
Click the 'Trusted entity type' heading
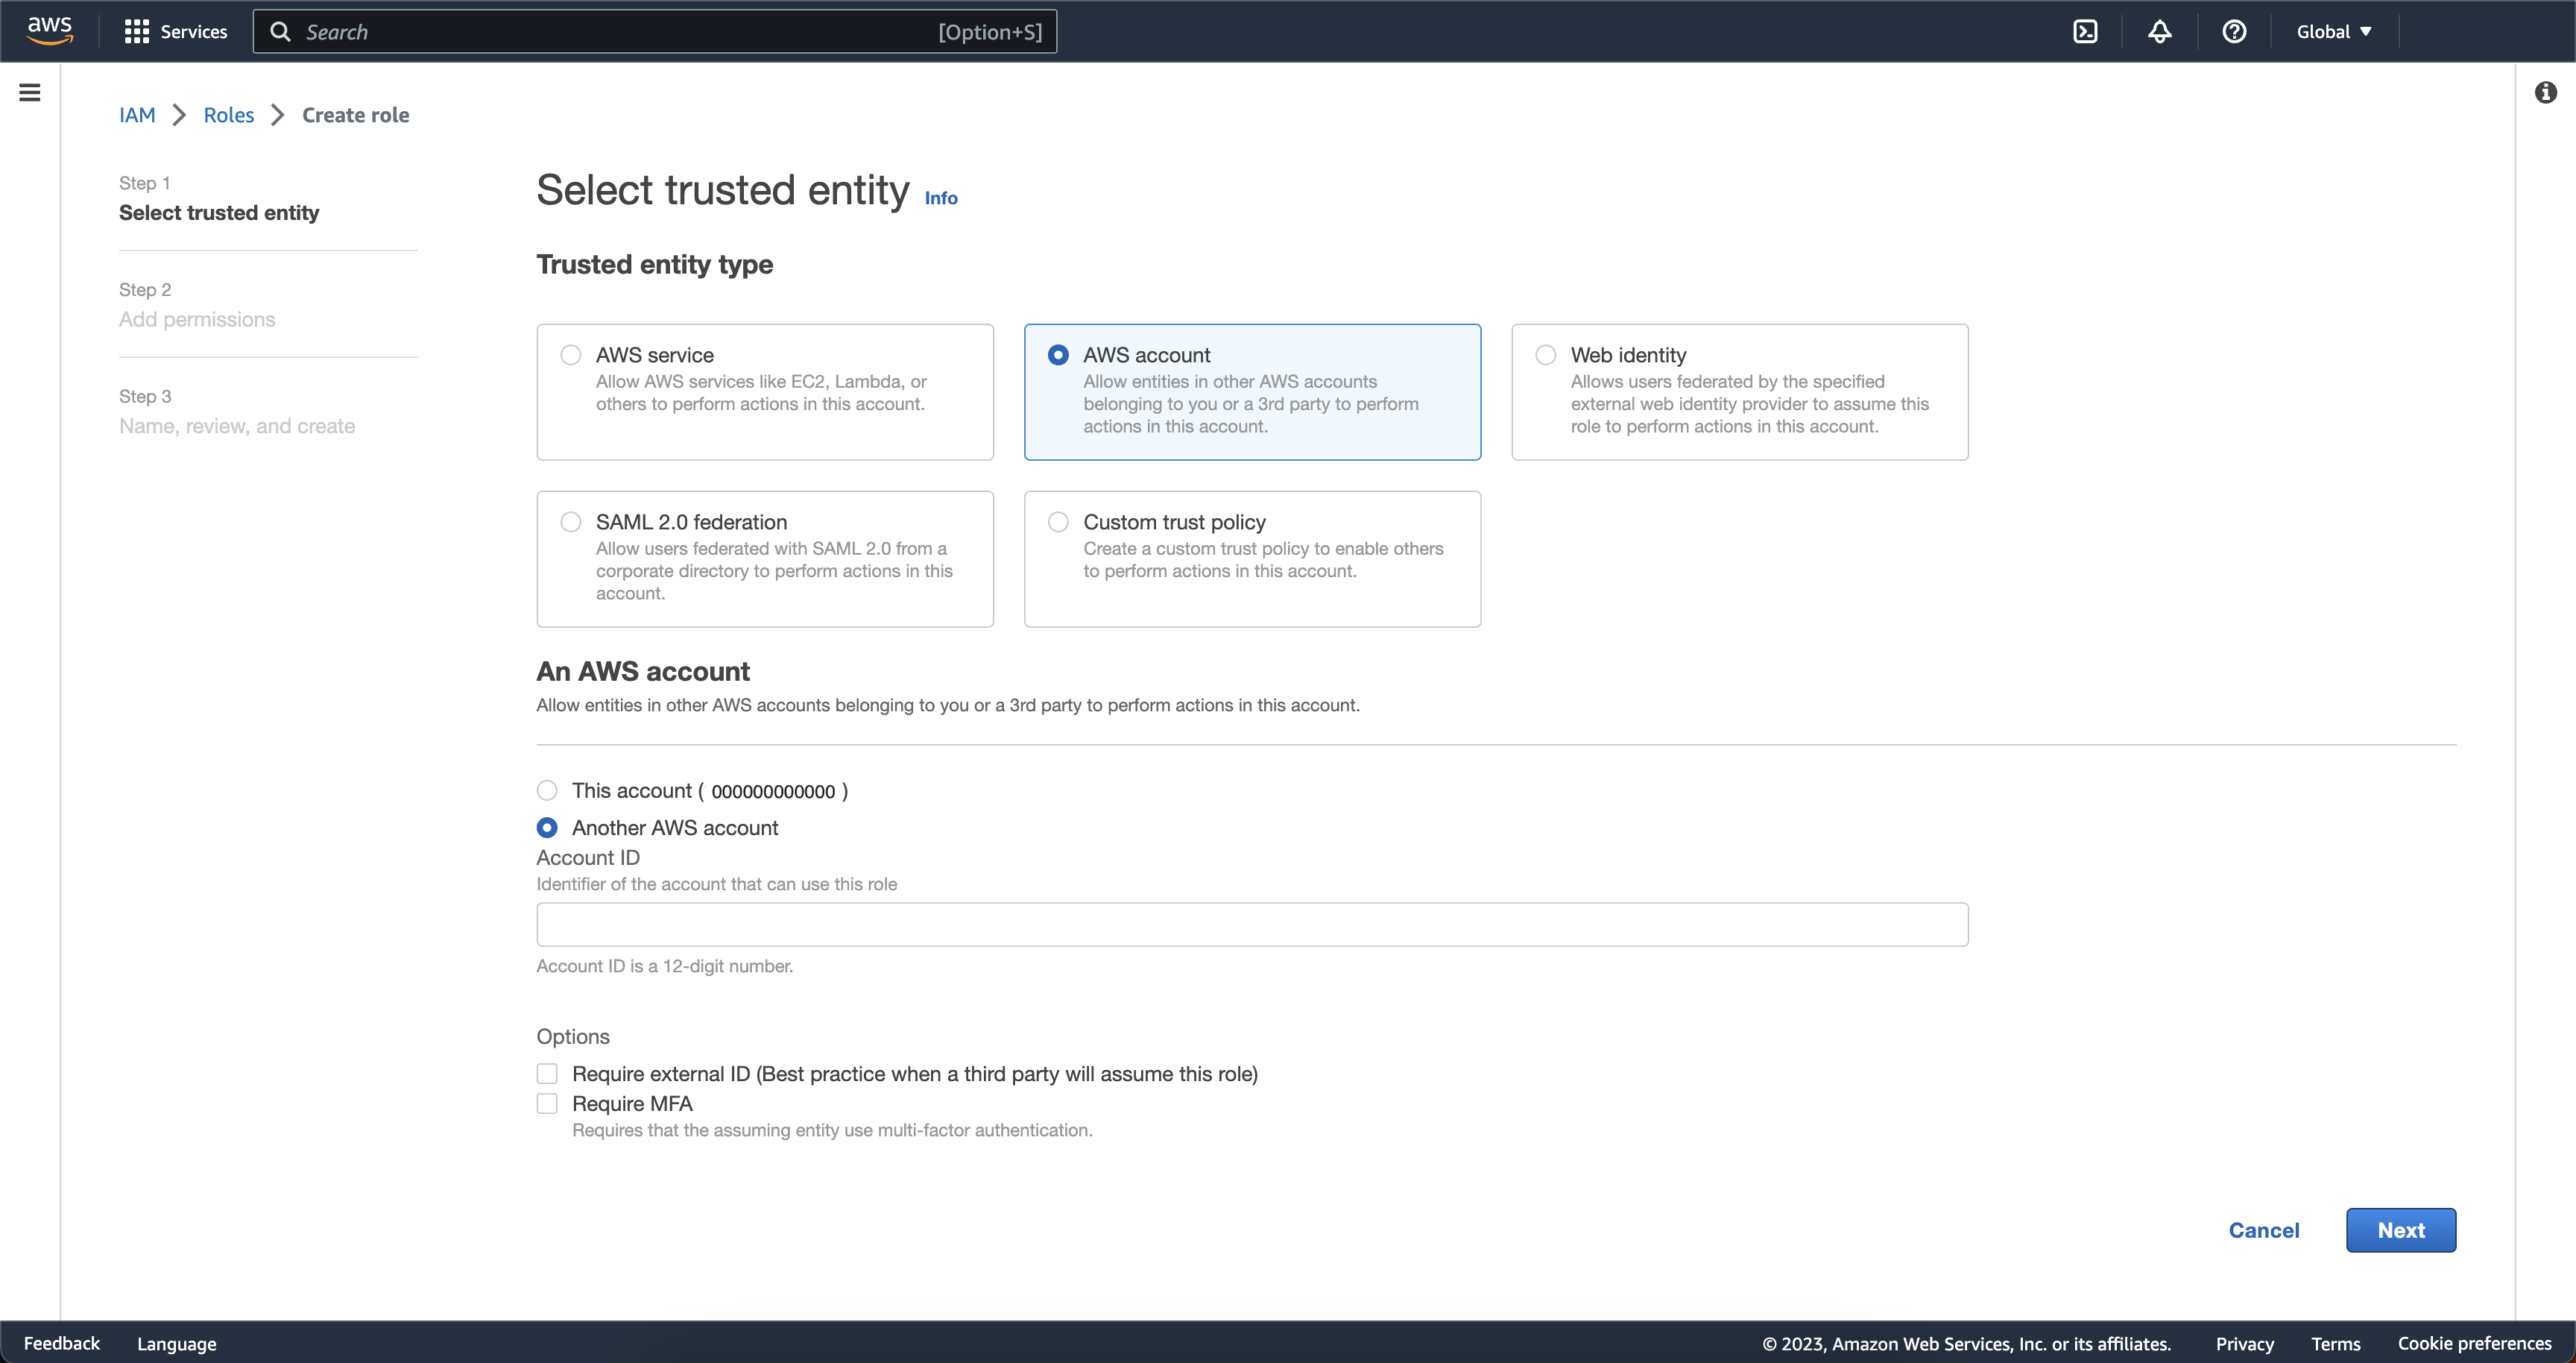click(x=655, y=264)
